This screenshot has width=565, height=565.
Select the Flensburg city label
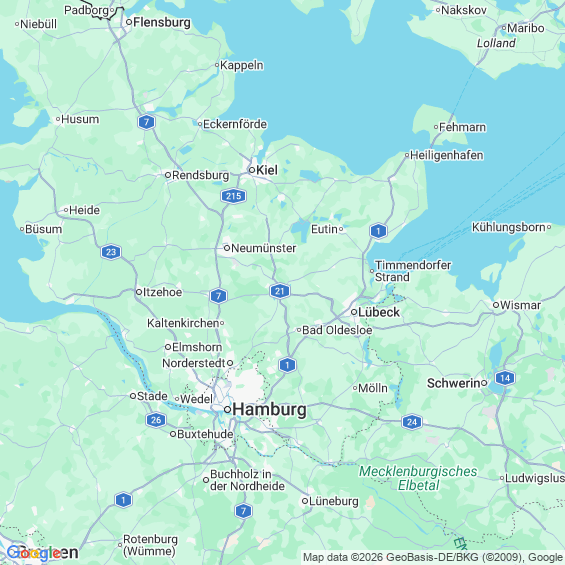pyautogui.click(x=162, y=22)
